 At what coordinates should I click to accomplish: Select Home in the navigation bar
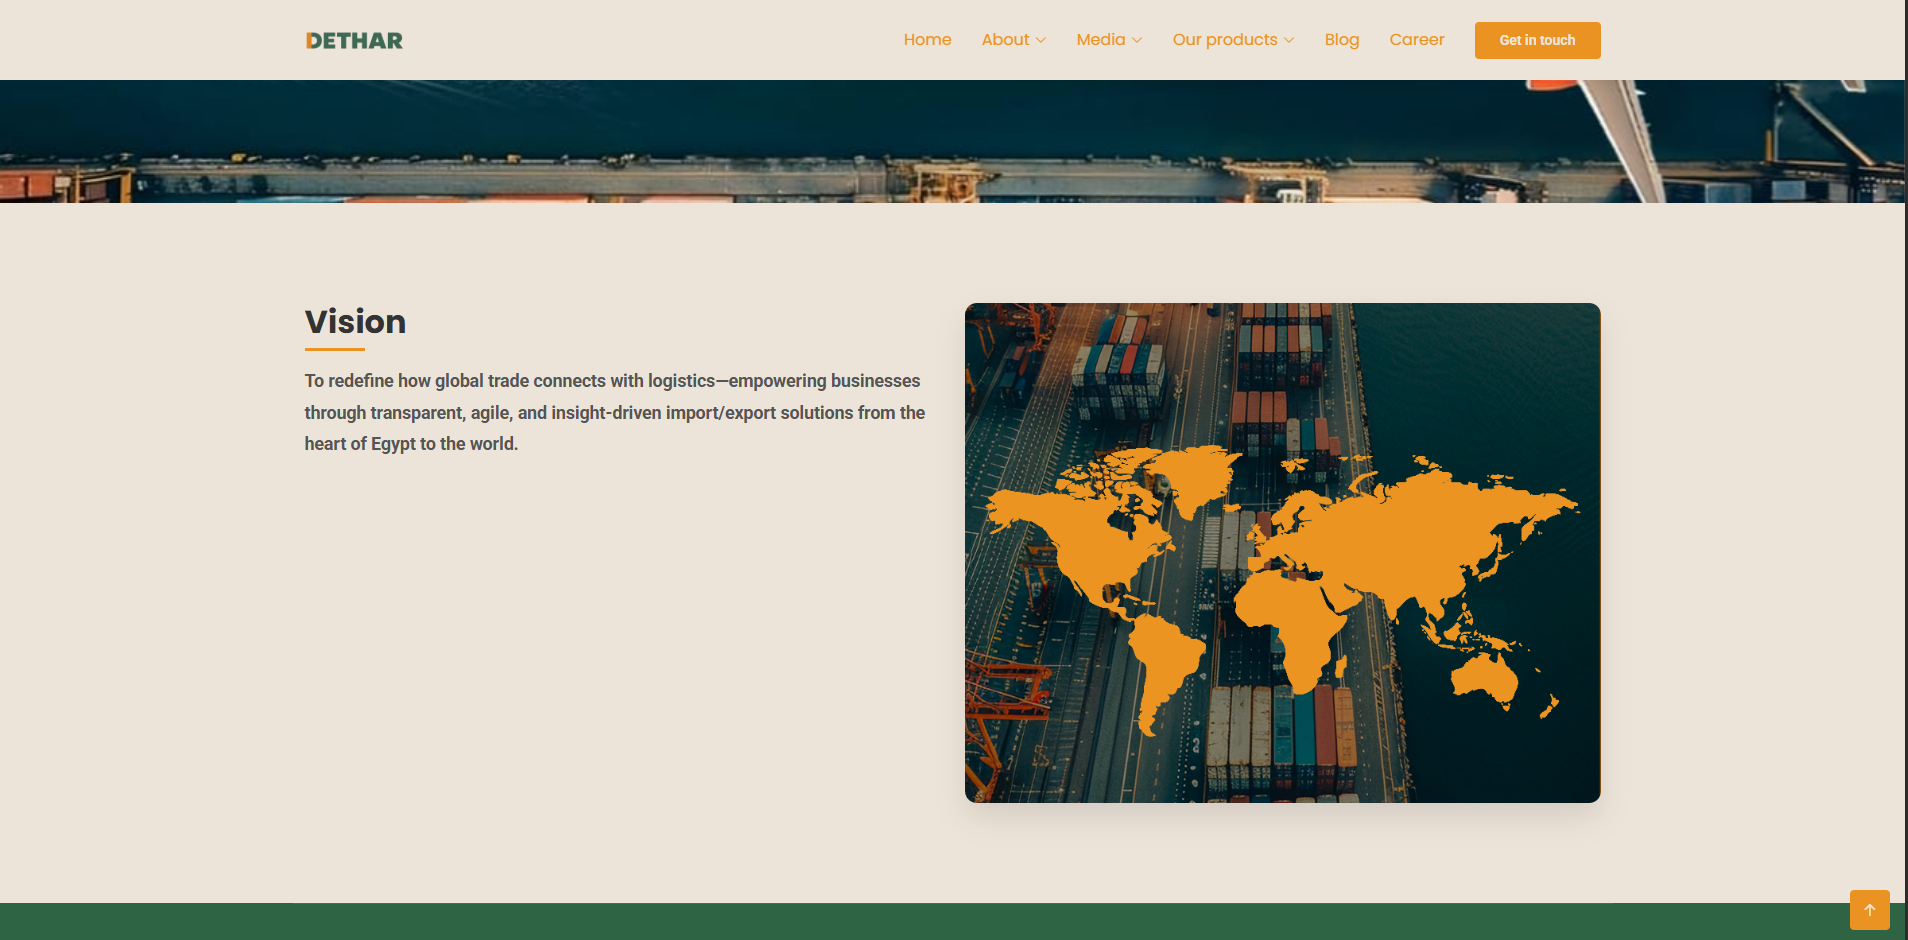[927, 40]
